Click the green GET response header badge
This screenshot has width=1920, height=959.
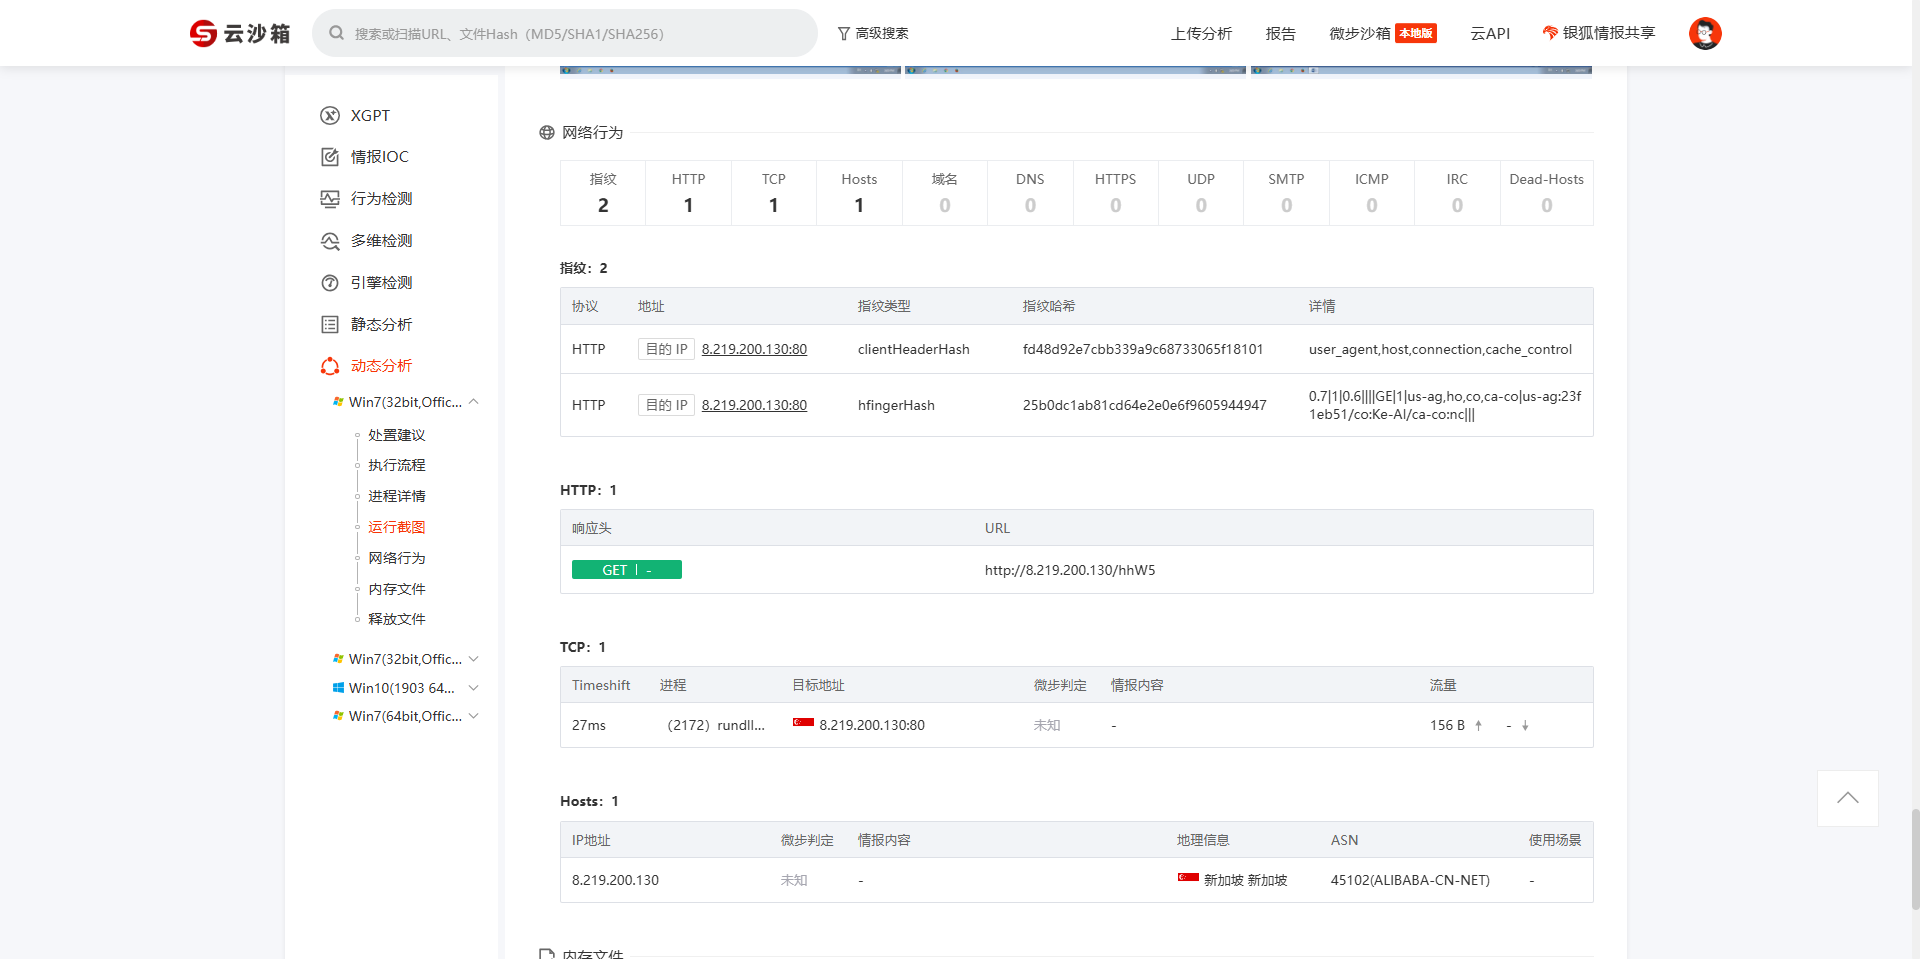tap(626, 570)
